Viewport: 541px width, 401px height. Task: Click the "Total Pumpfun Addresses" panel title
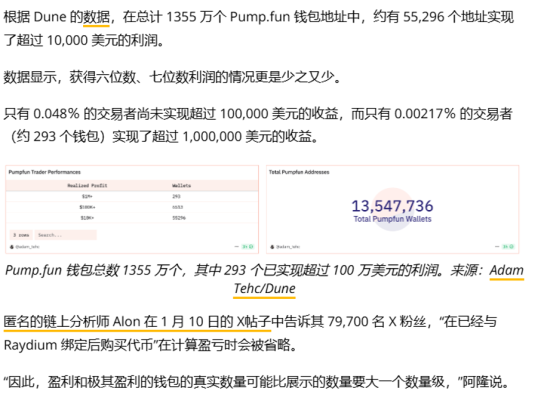point(299,172)
